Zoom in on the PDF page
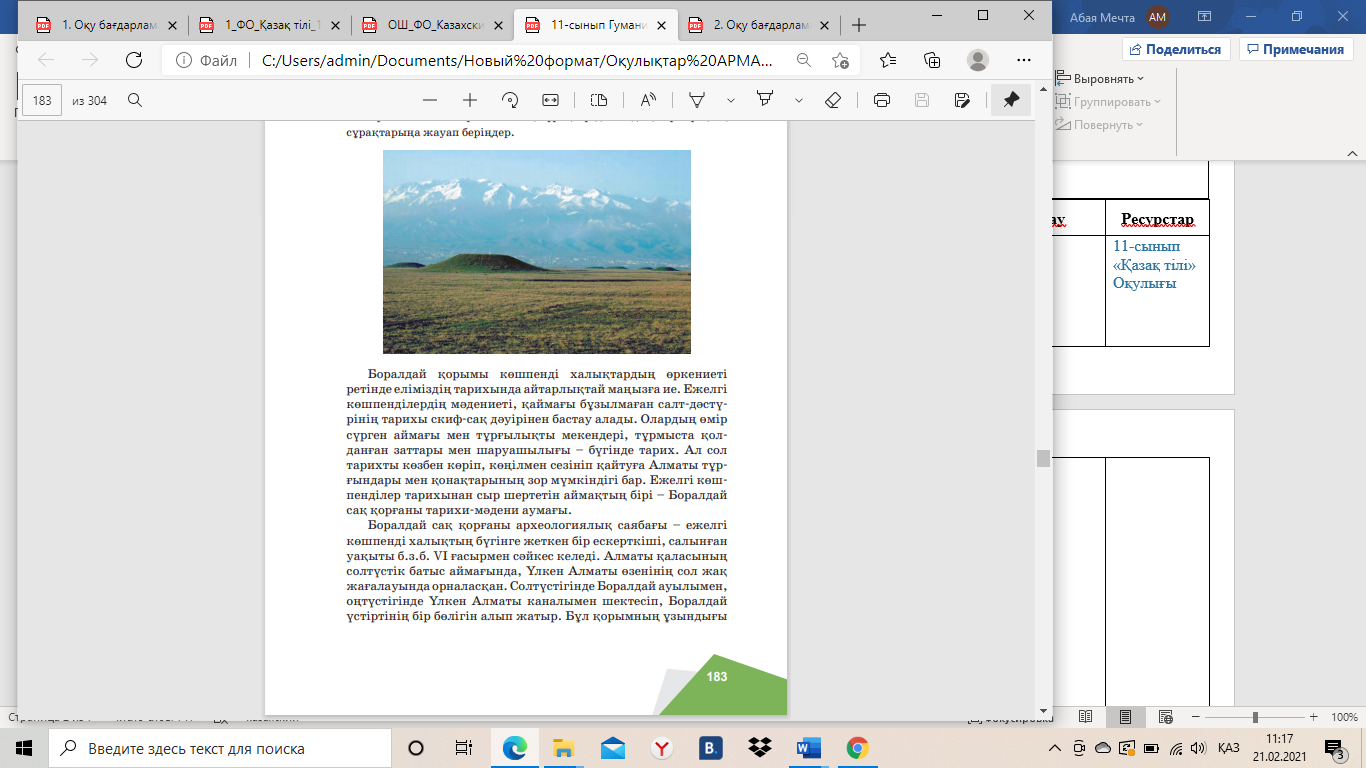Viewport: 1366px width, 768px height. click(470, 100)
